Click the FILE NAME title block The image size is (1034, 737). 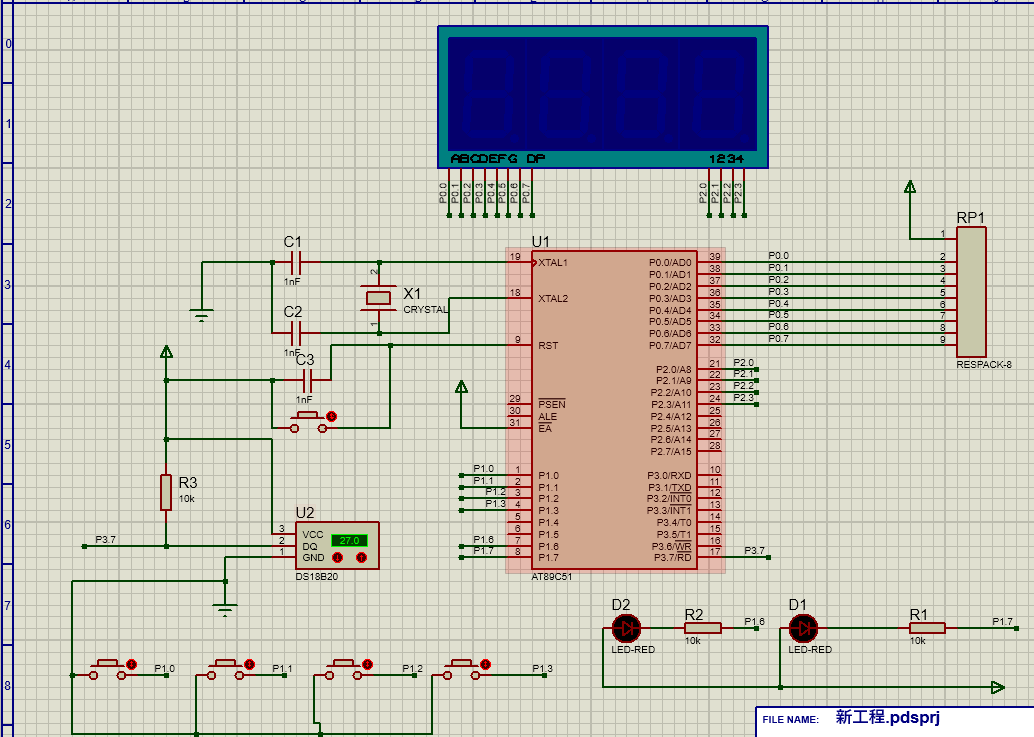click(850, 719)
